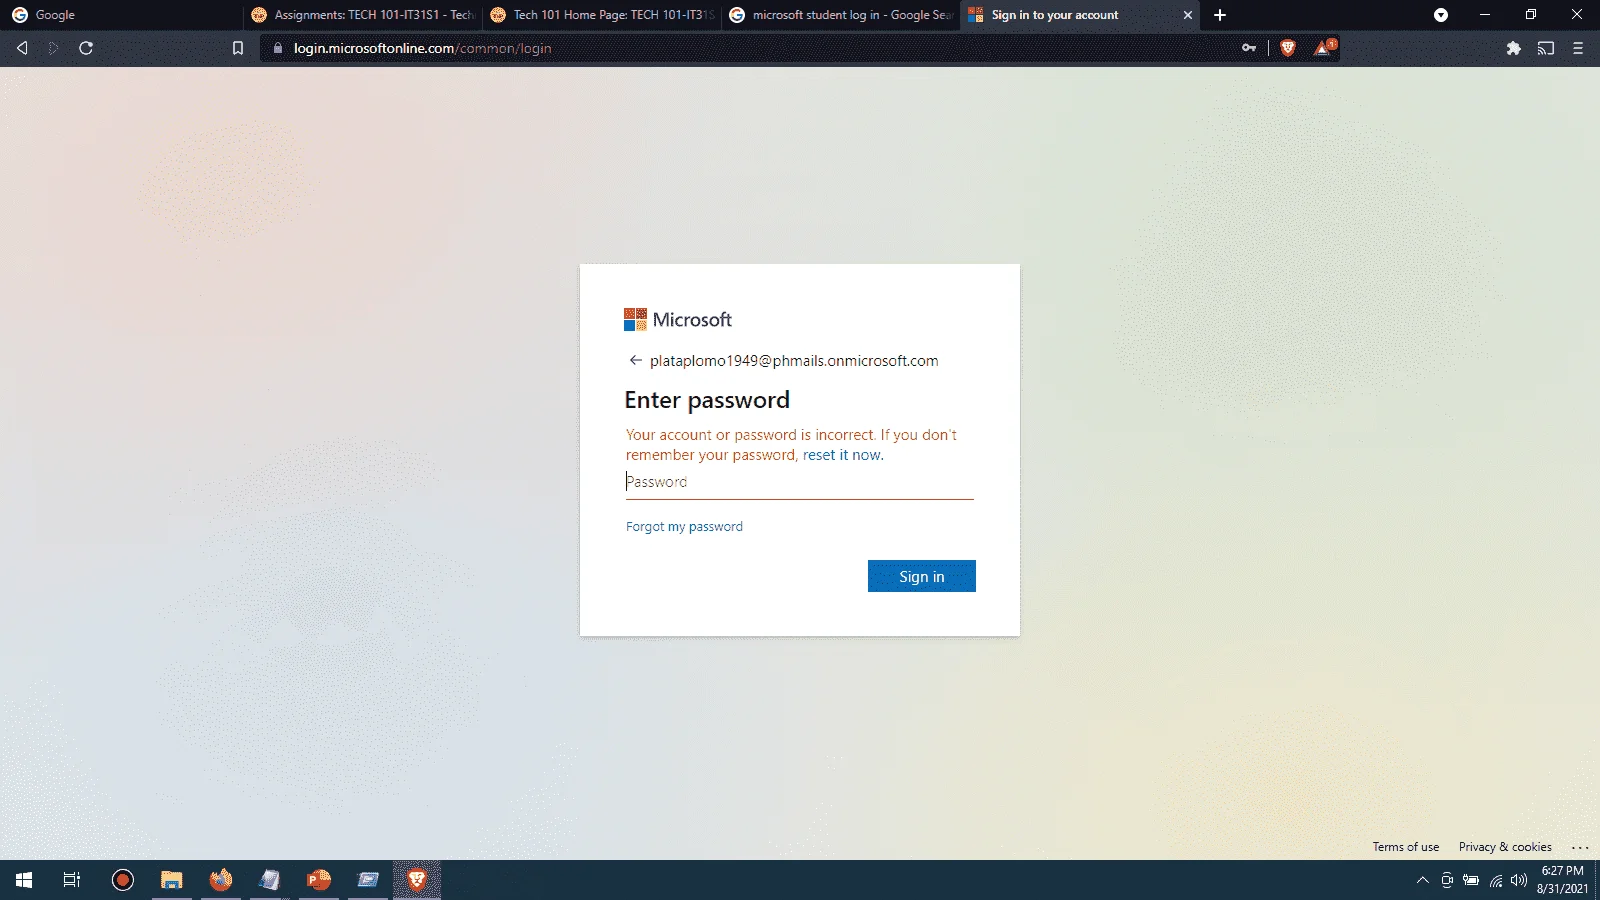This screenshot has height=900, width=1600.
Task: Open File Explorer from the taskbar
Action: tap(172, 880)
